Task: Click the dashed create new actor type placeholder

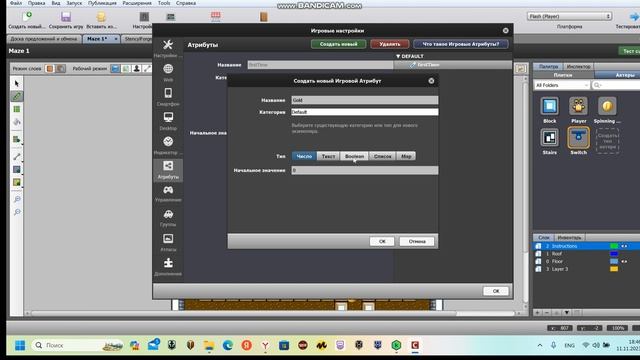Action: coord(607,141)
